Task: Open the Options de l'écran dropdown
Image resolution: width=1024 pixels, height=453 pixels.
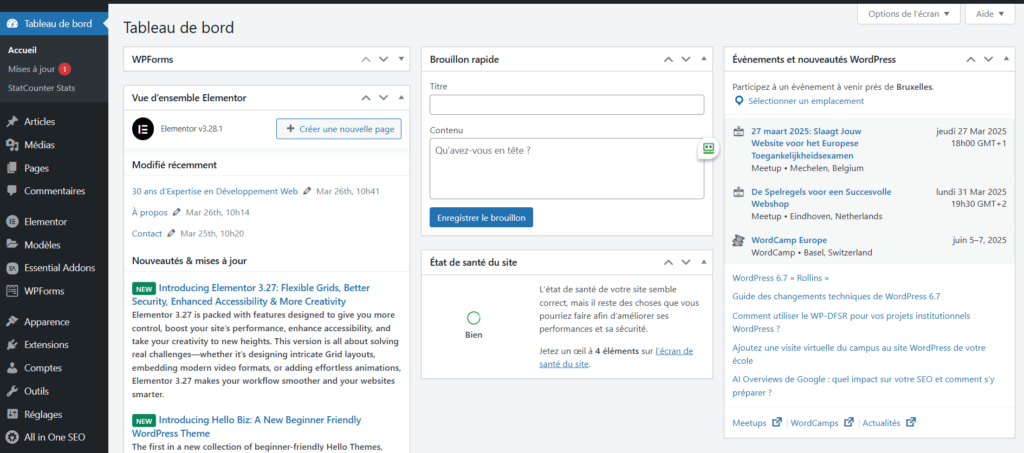Action: coord(908,14)
